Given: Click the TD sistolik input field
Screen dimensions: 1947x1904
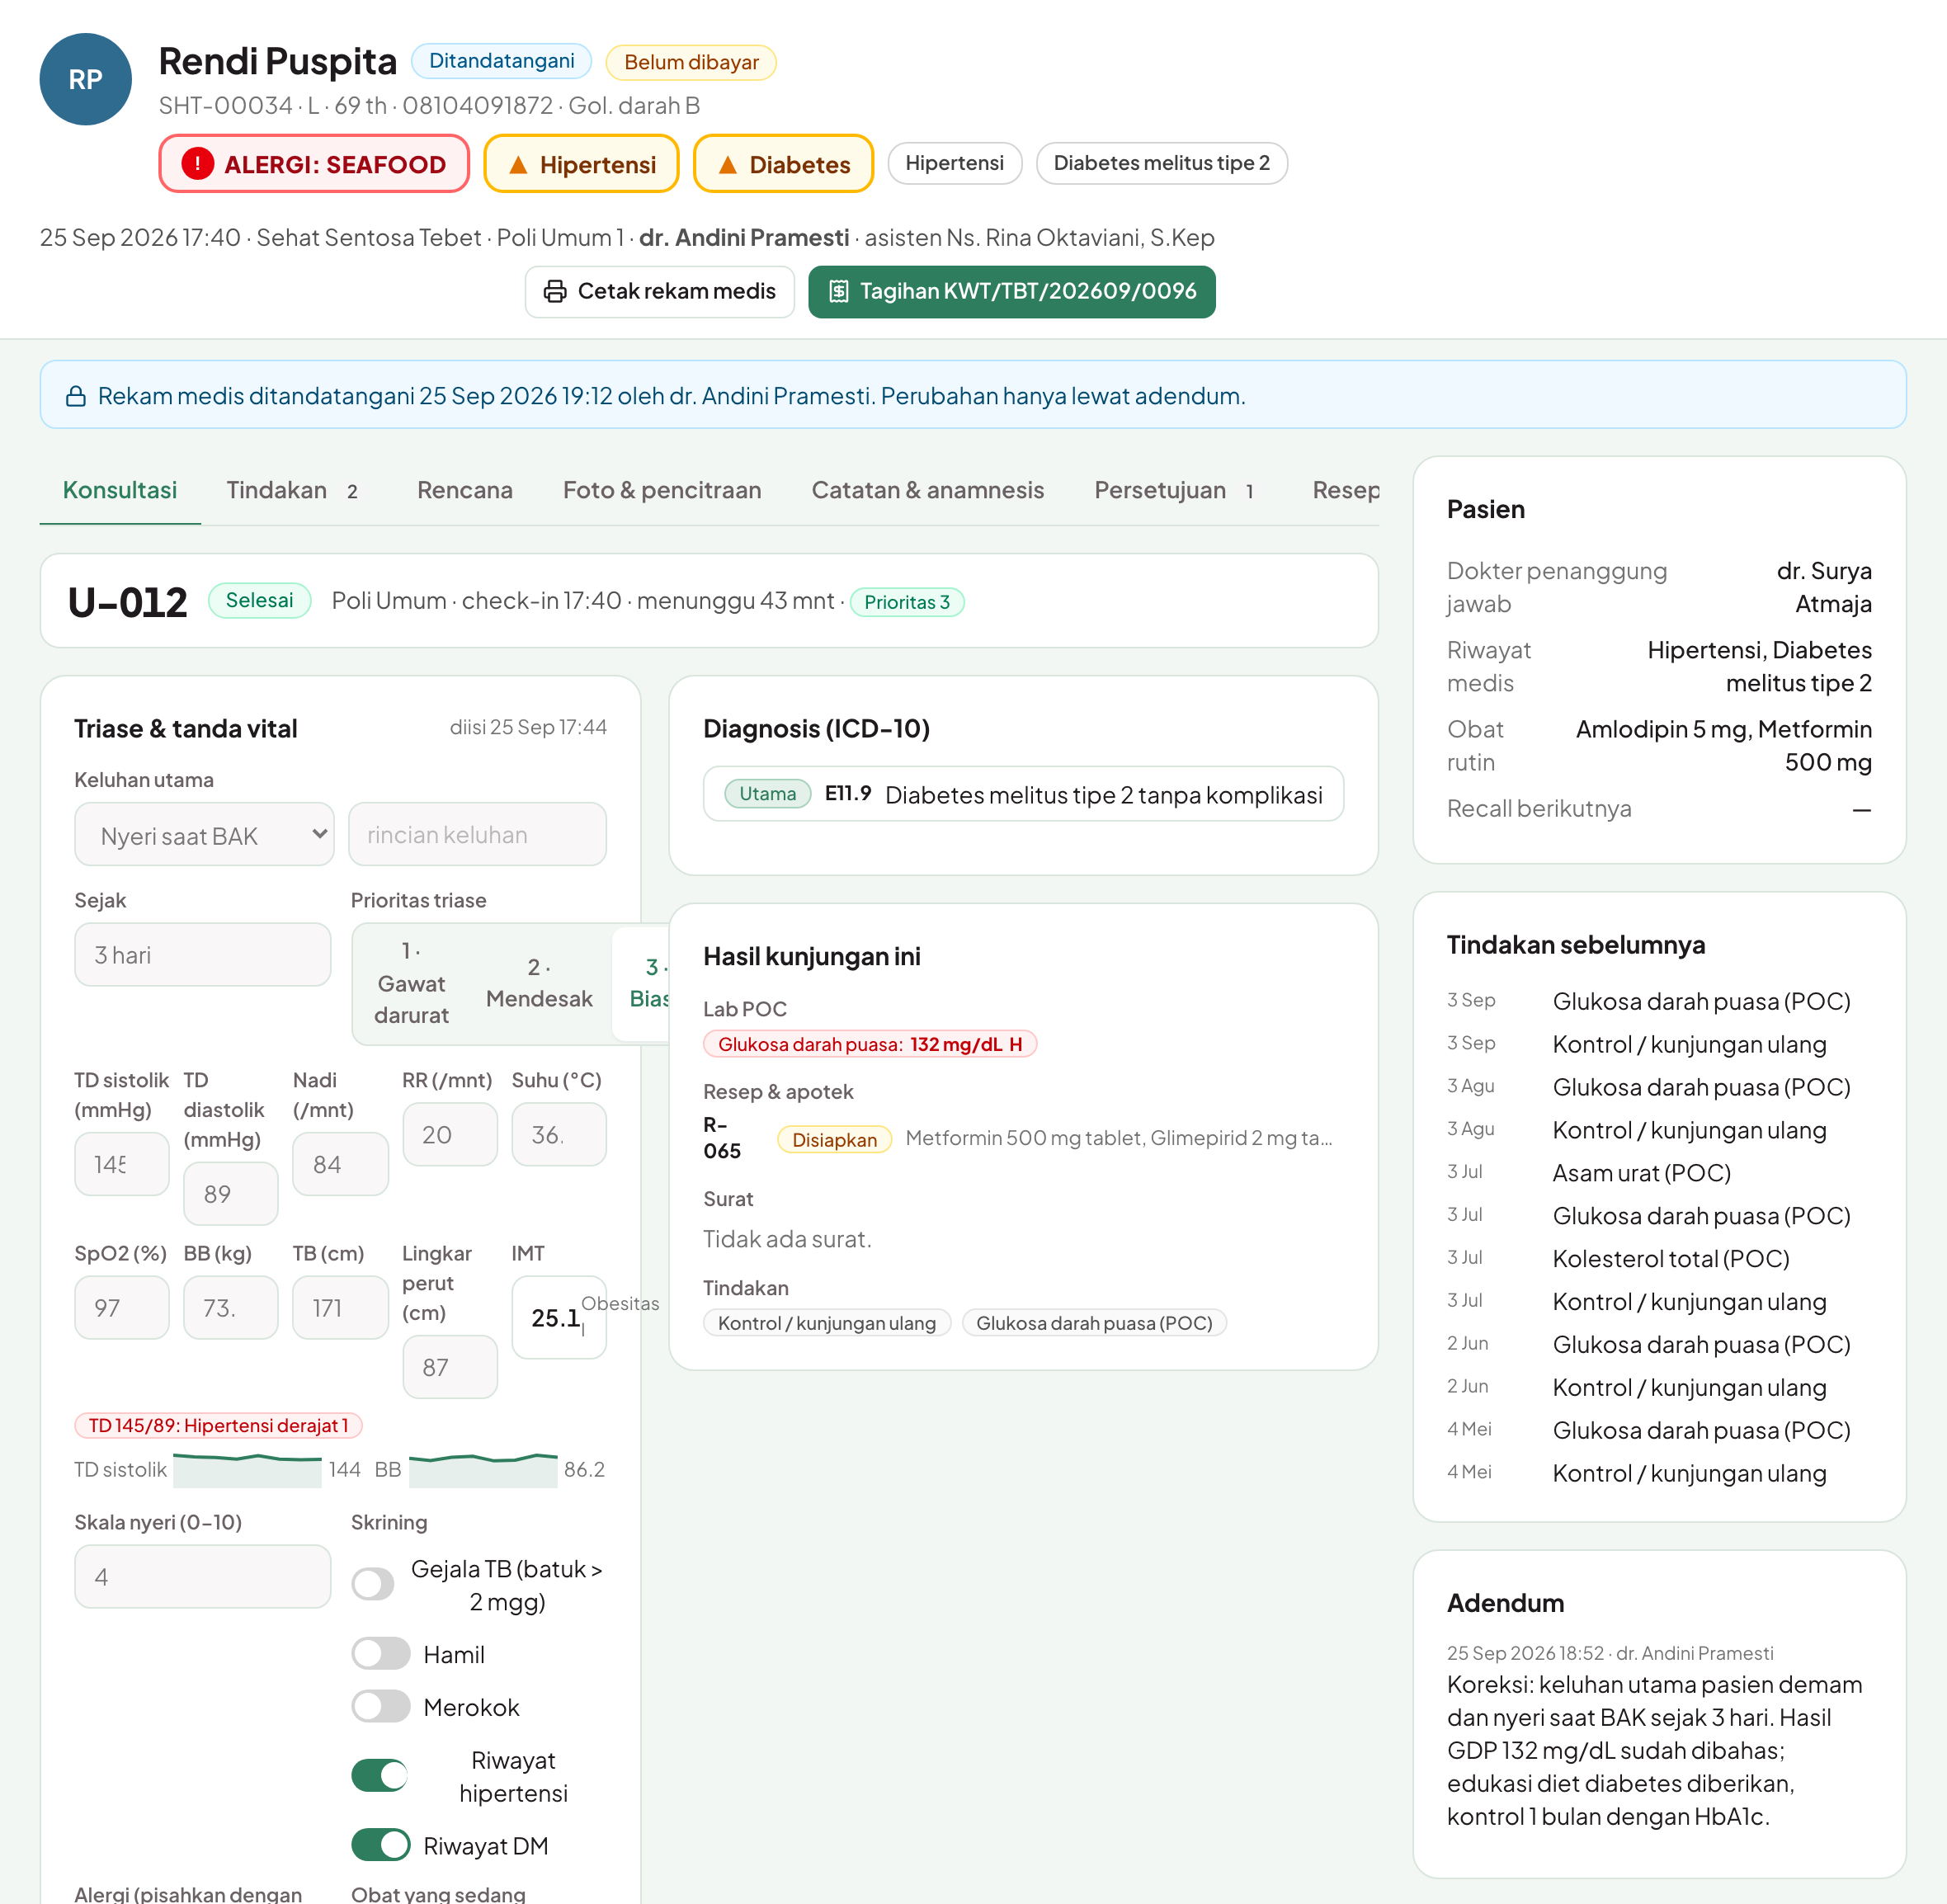Looking at the screenshot, I should (x=122, y=1164).
